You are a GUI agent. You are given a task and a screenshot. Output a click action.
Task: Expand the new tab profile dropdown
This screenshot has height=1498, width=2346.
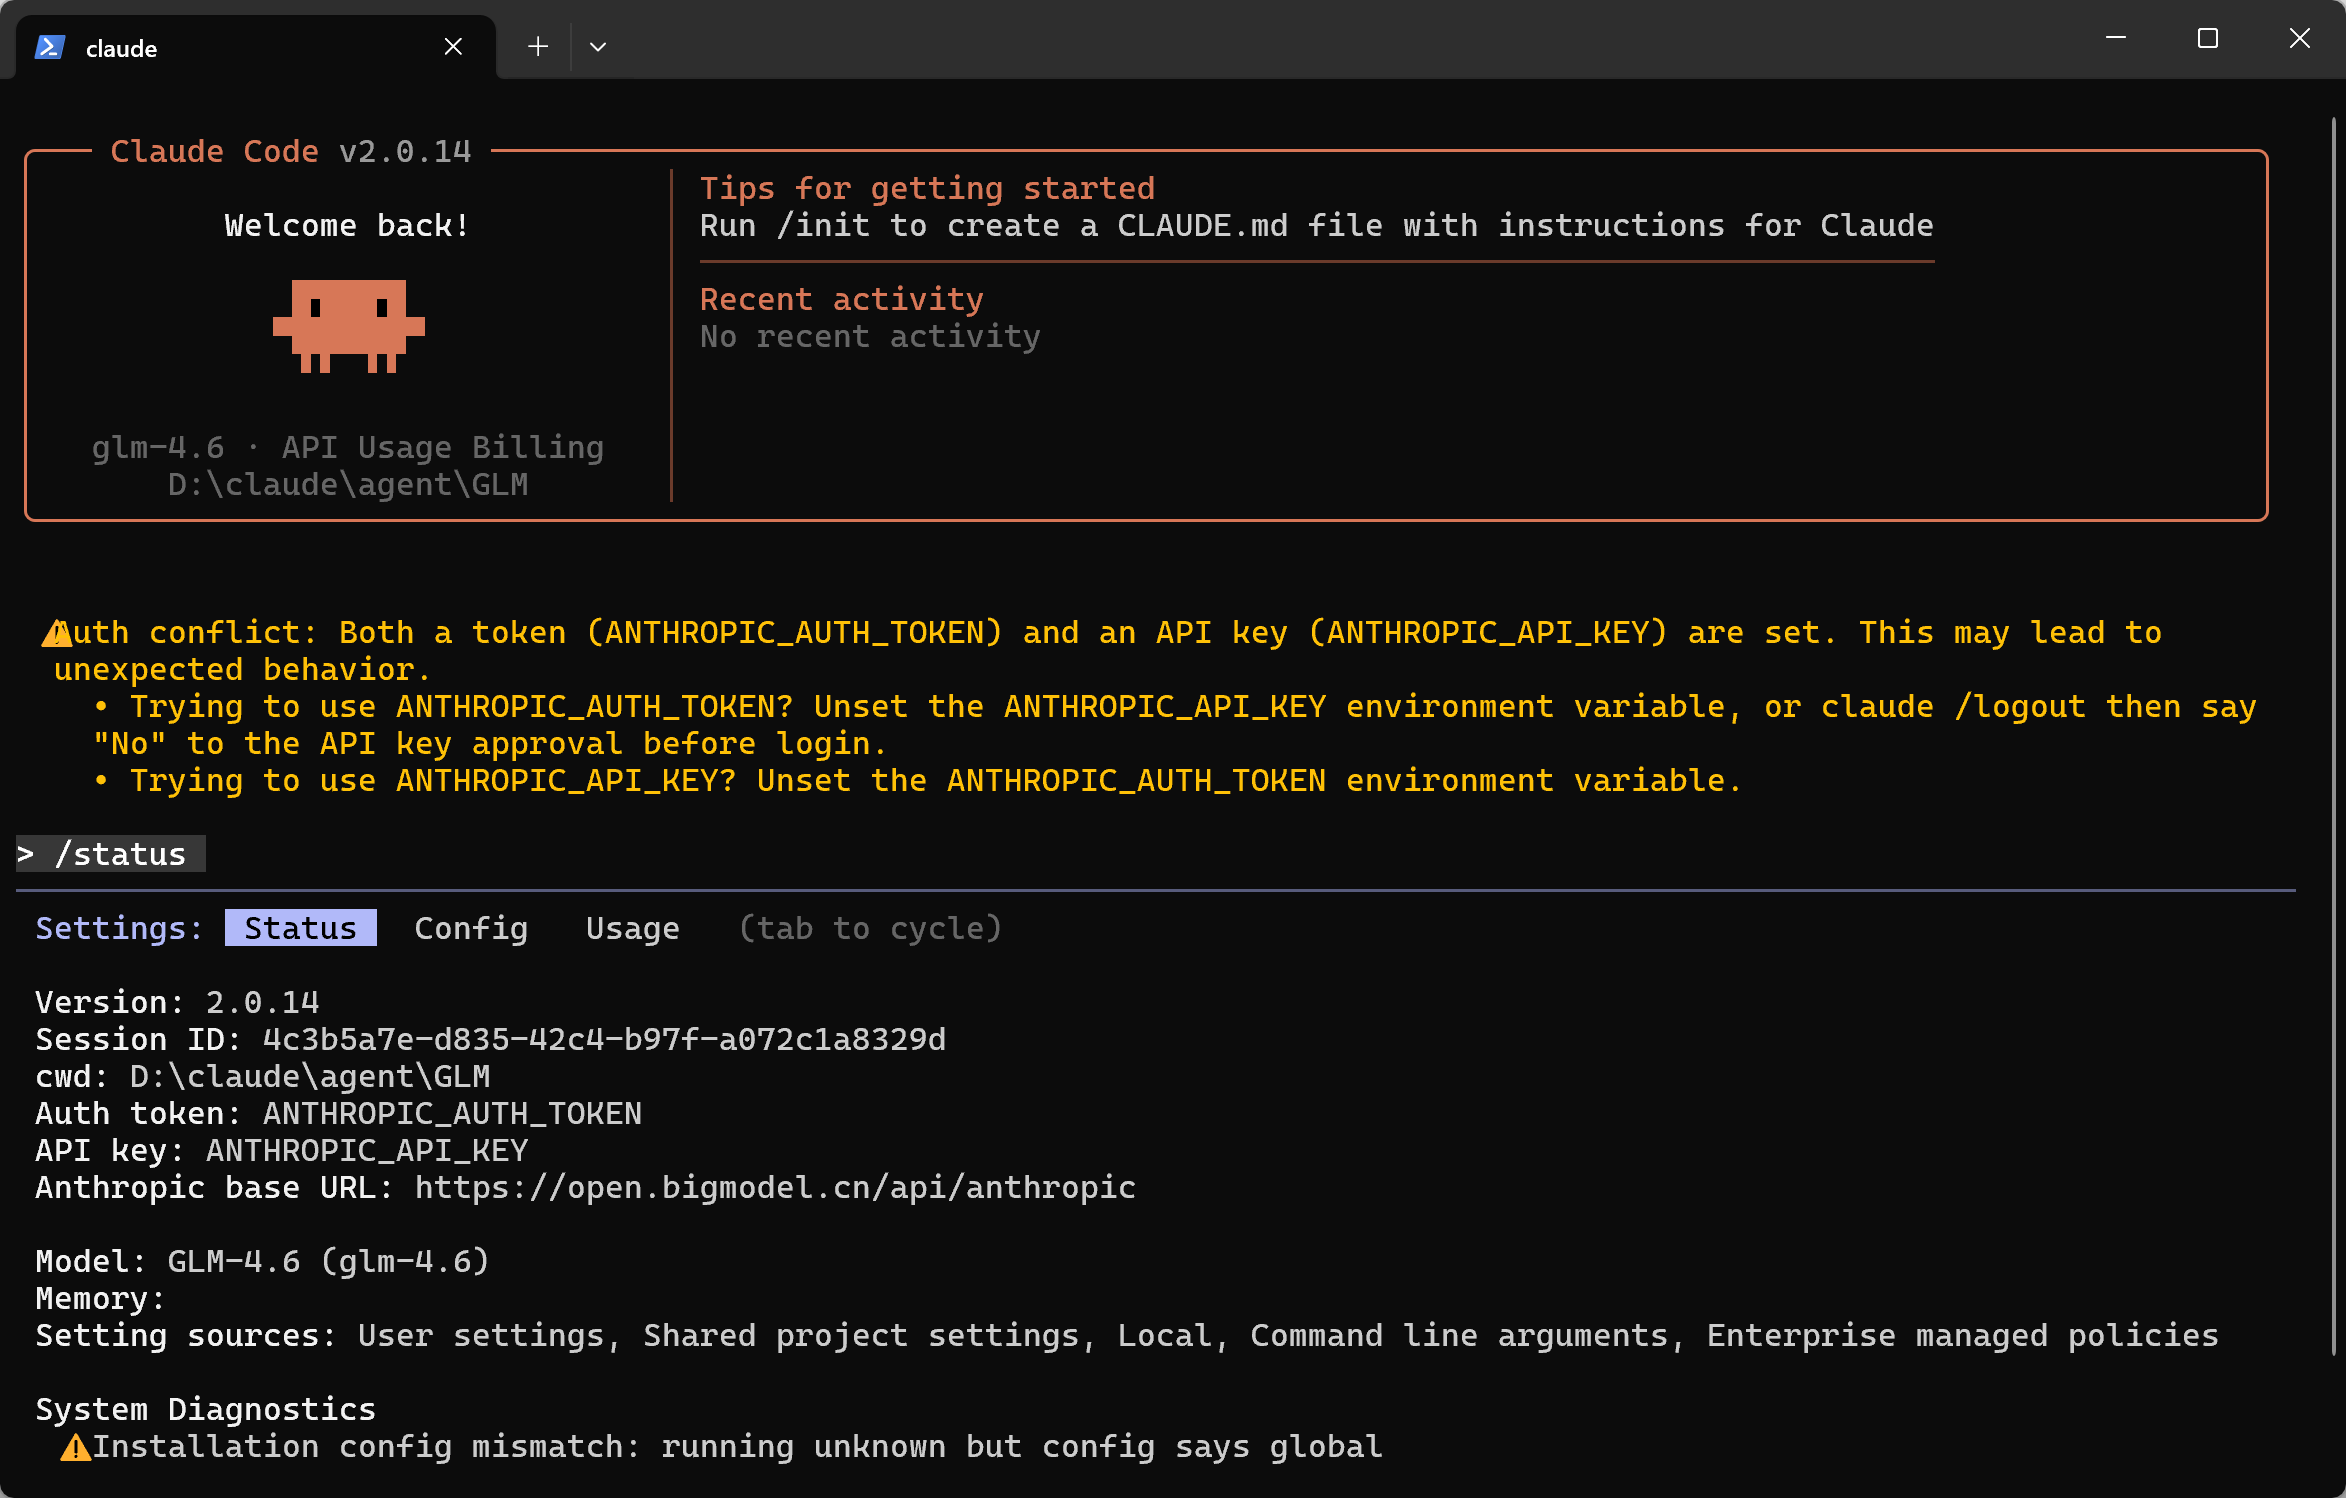coord(598,47)
